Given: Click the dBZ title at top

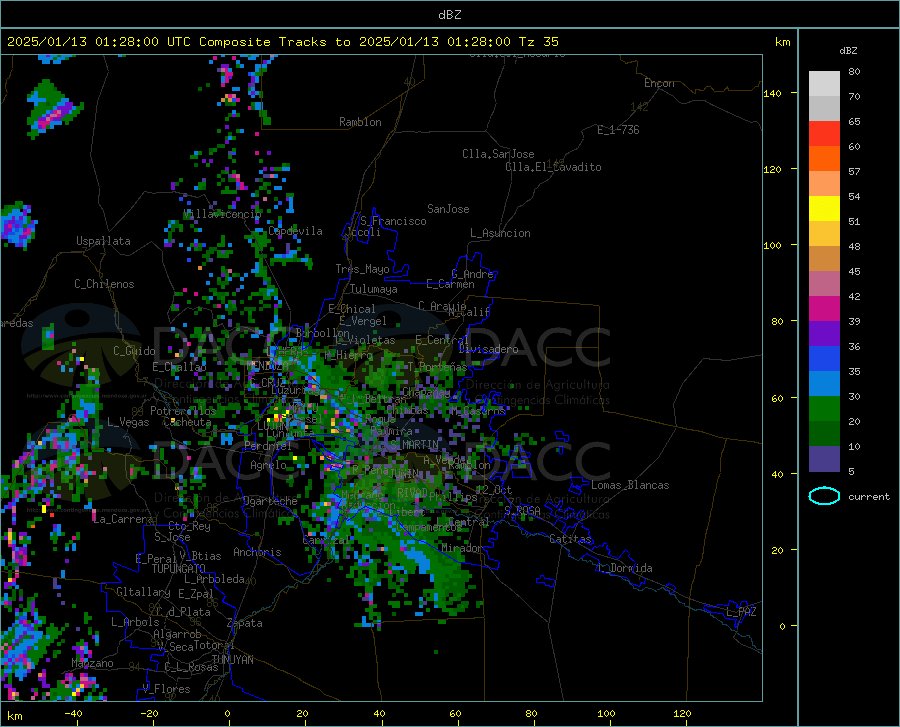Looking at the screenshot, I should click(449, 15).
